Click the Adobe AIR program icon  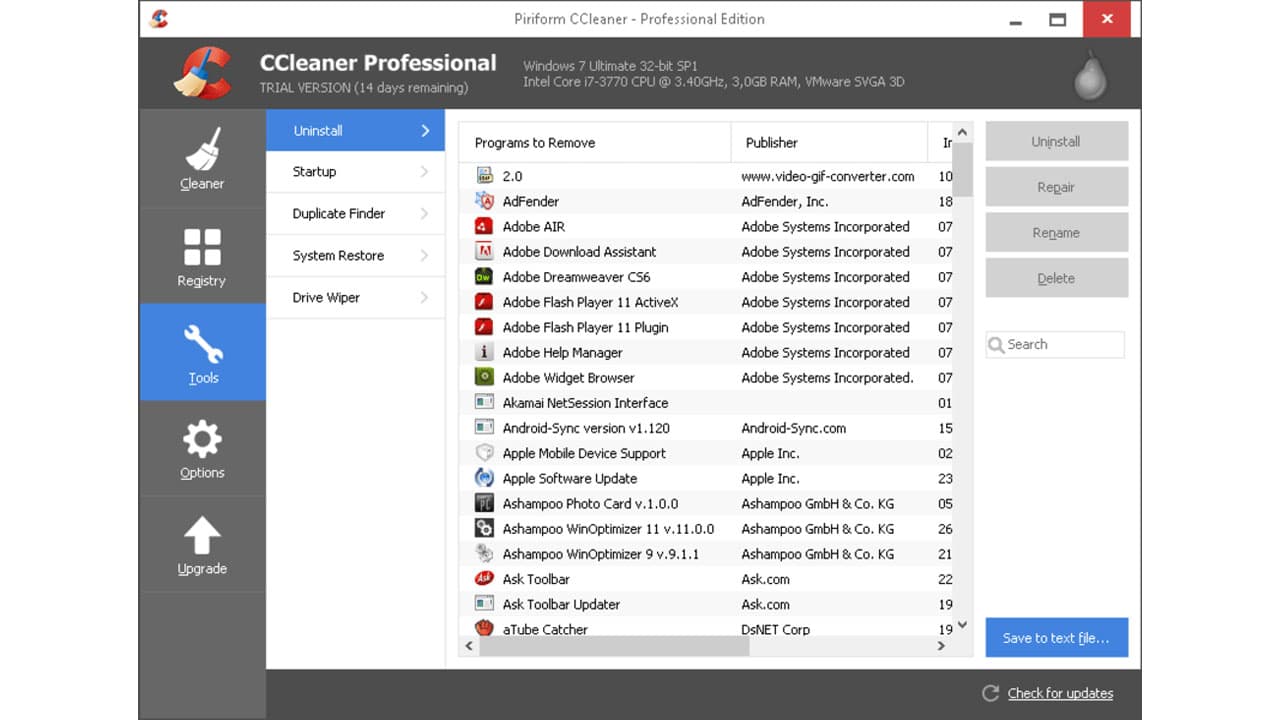click(484, 226)
